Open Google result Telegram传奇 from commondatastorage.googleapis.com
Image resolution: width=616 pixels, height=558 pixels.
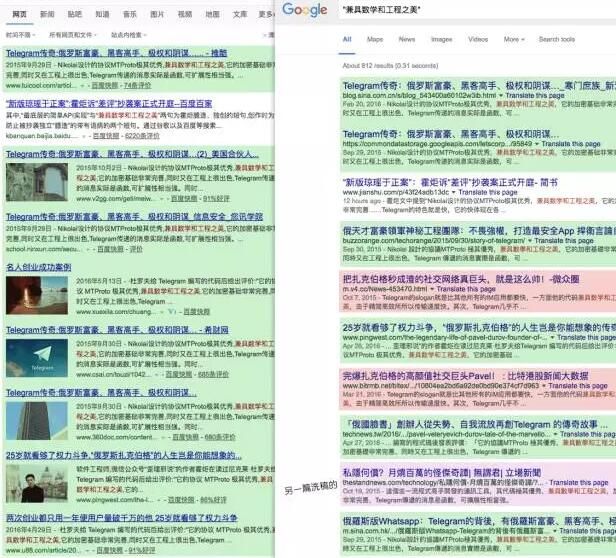[451, 134]
